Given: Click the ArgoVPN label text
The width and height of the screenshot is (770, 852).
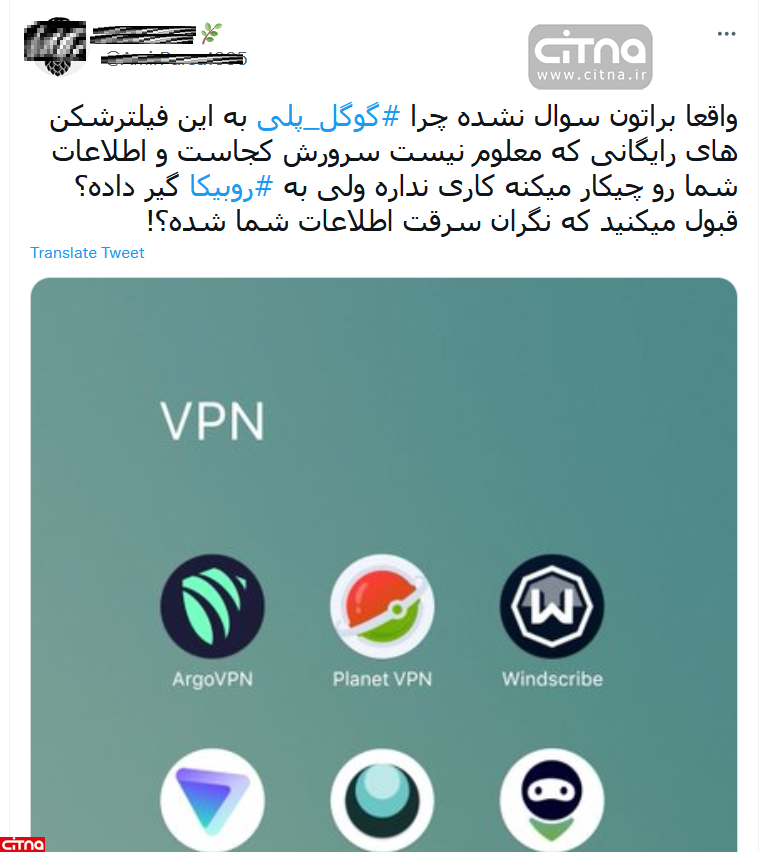Looking at the screenshot, I should coord(212,679).
